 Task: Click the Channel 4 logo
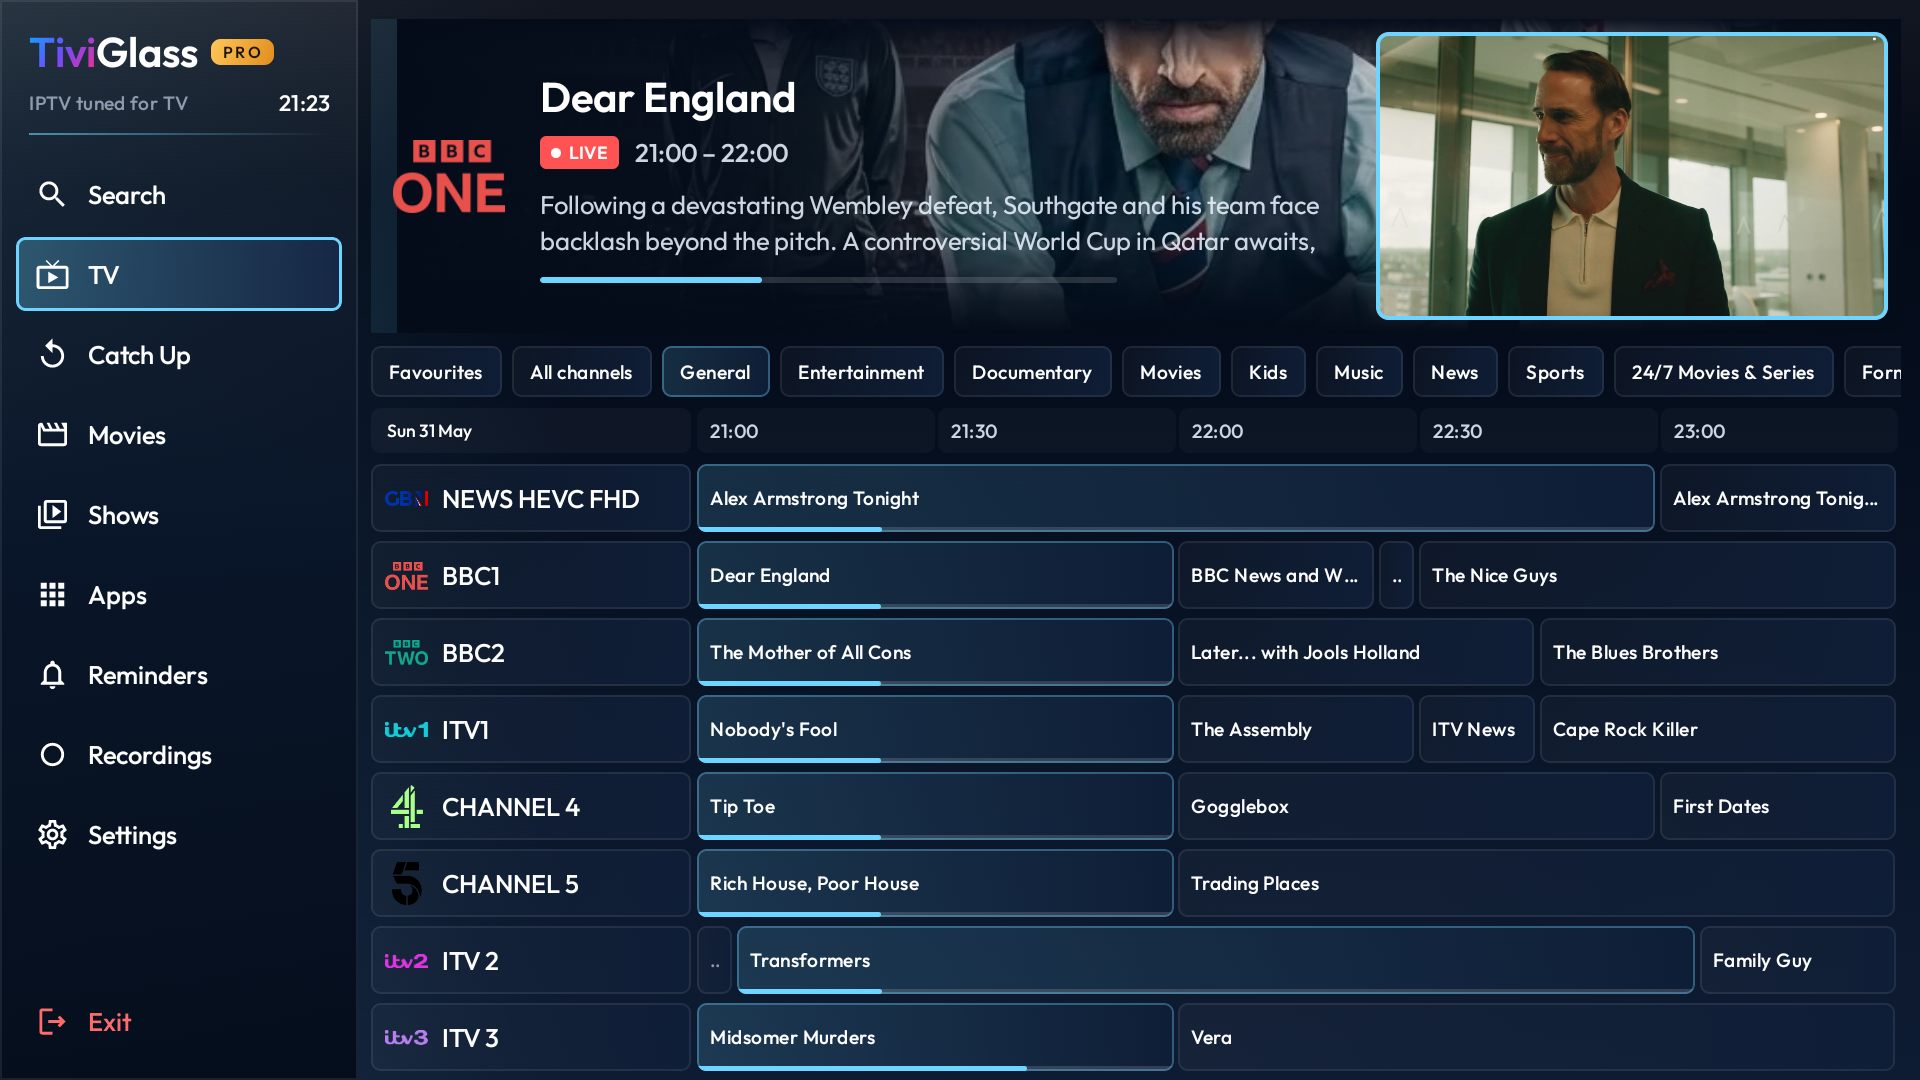[x=406, y=806]
